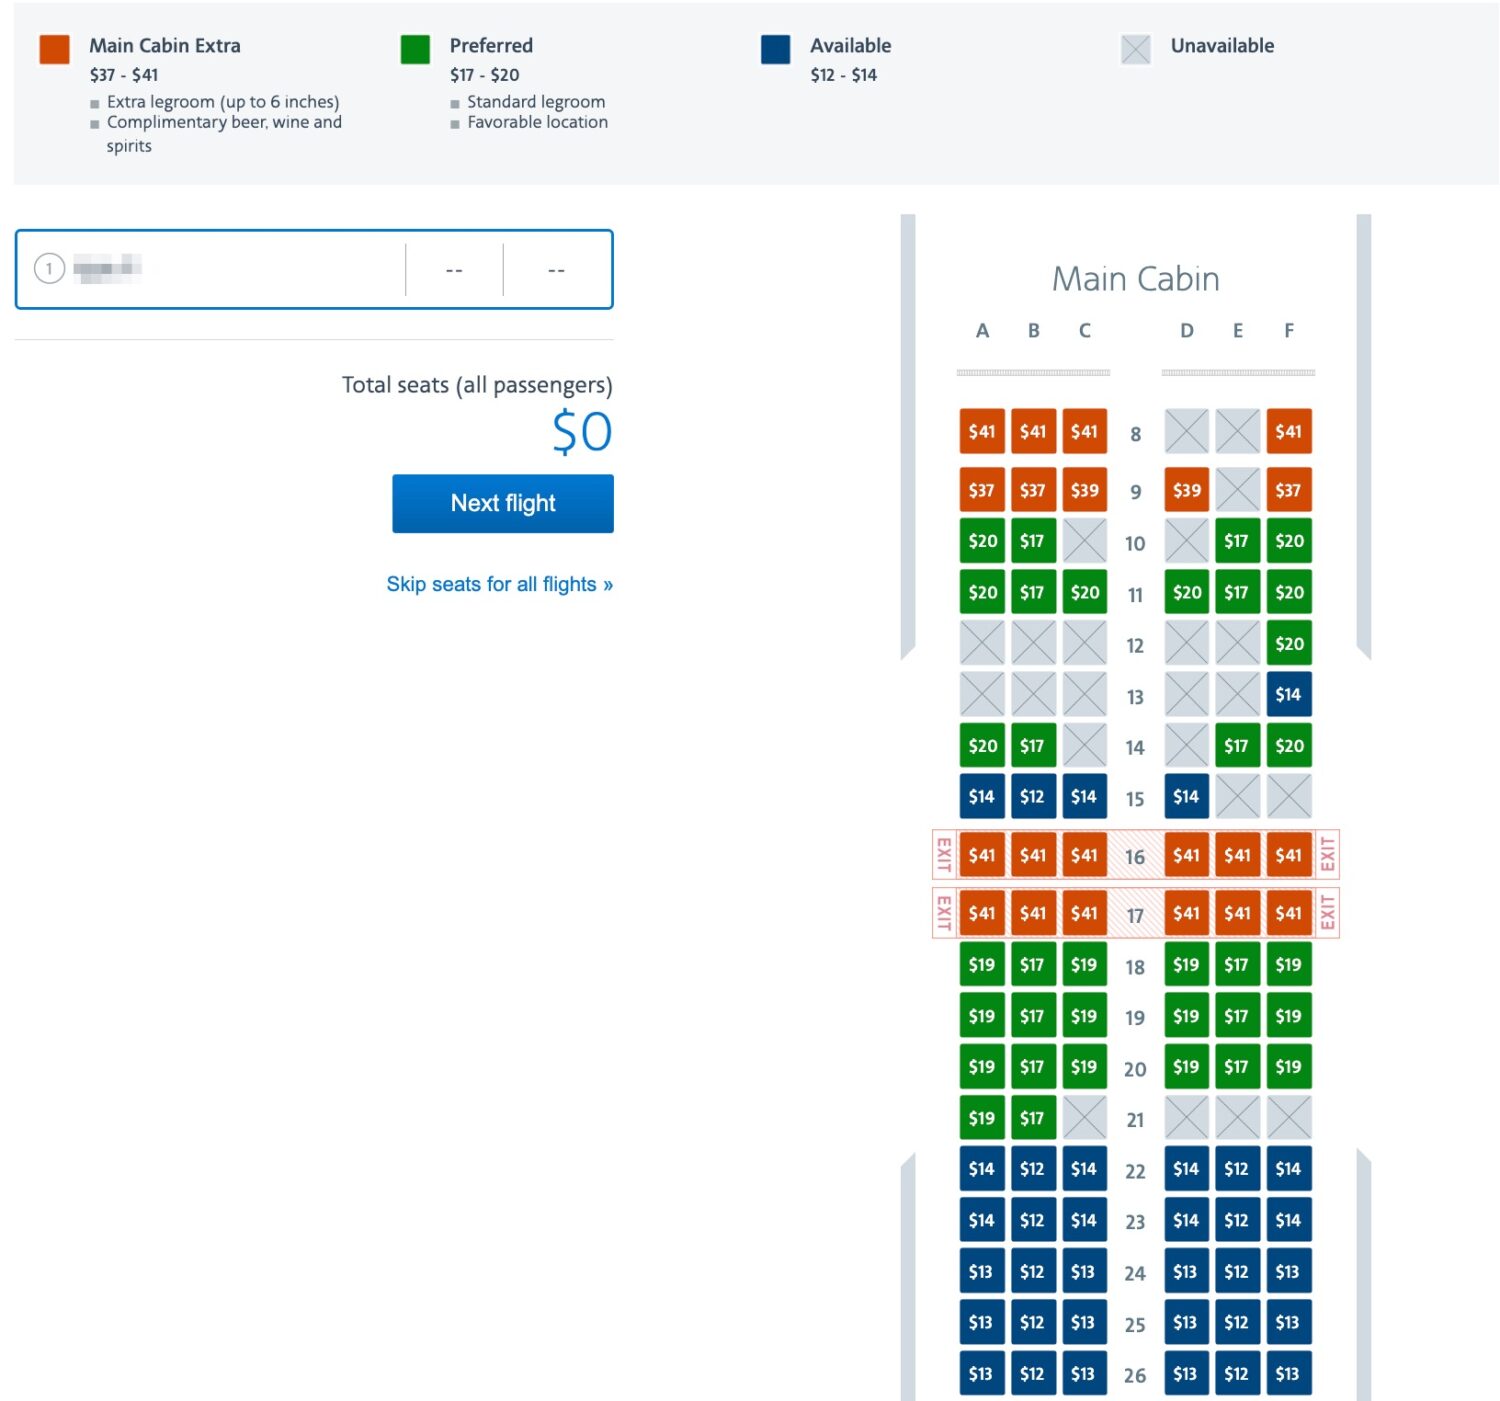The width and height of the screenshot is (1500, 1401).
Task: Select passenger 1 row to assign a seat
Action: click(313, 268)
